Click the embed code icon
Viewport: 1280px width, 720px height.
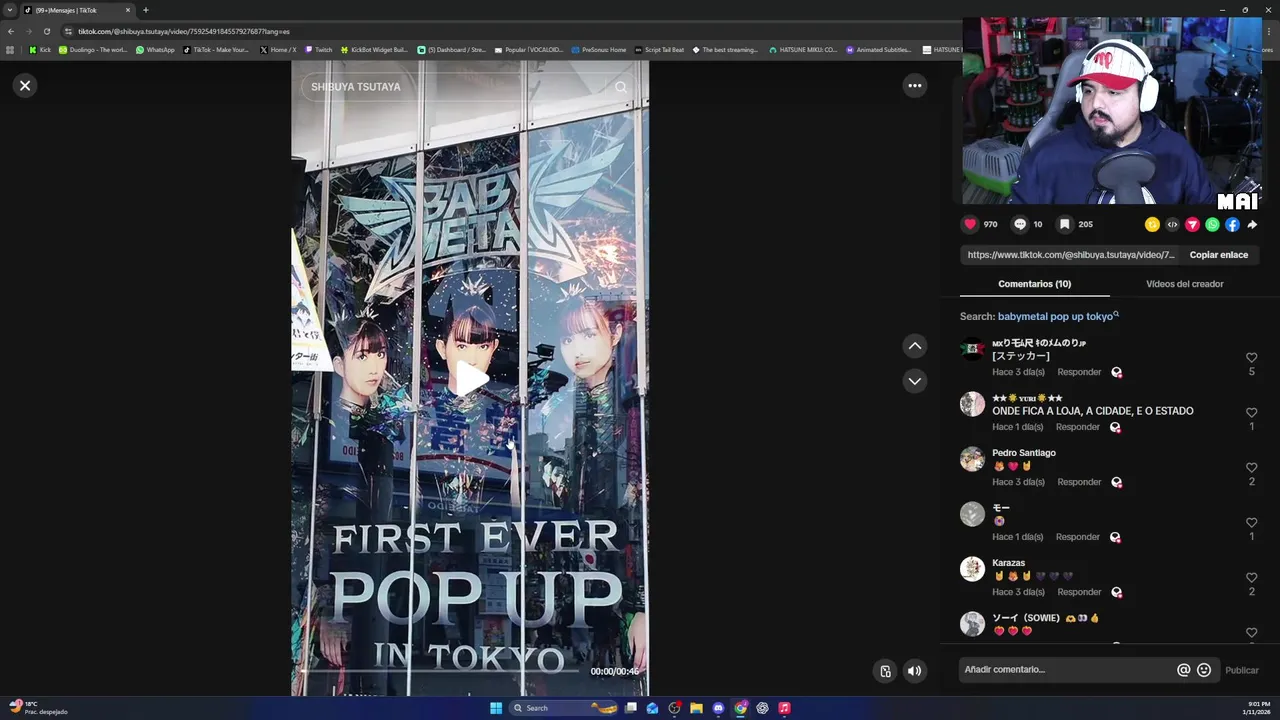1172,225
